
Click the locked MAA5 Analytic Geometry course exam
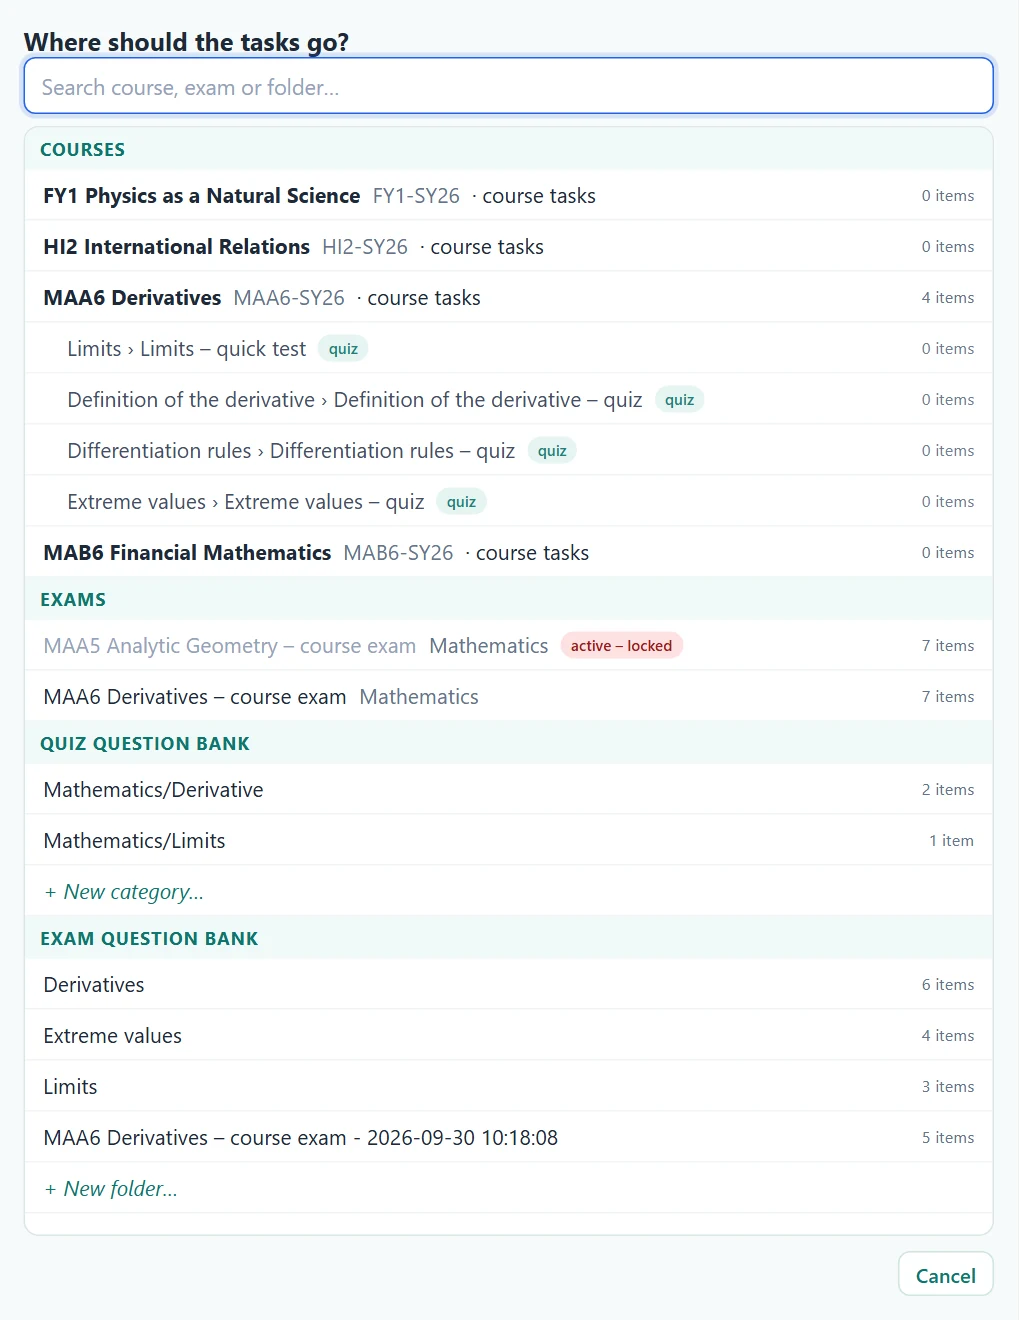click(508, 646)
